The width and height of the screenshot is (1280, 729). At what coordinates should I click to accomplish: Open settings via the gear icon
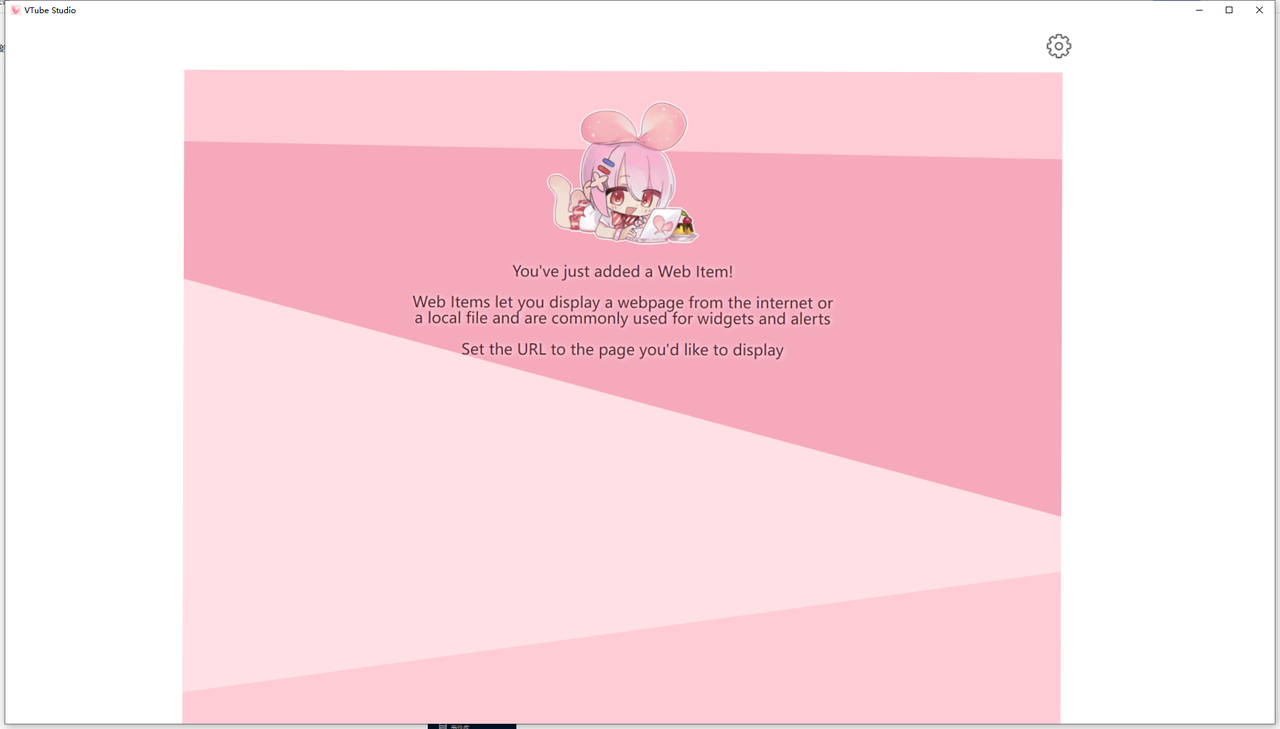(1058, 46)
